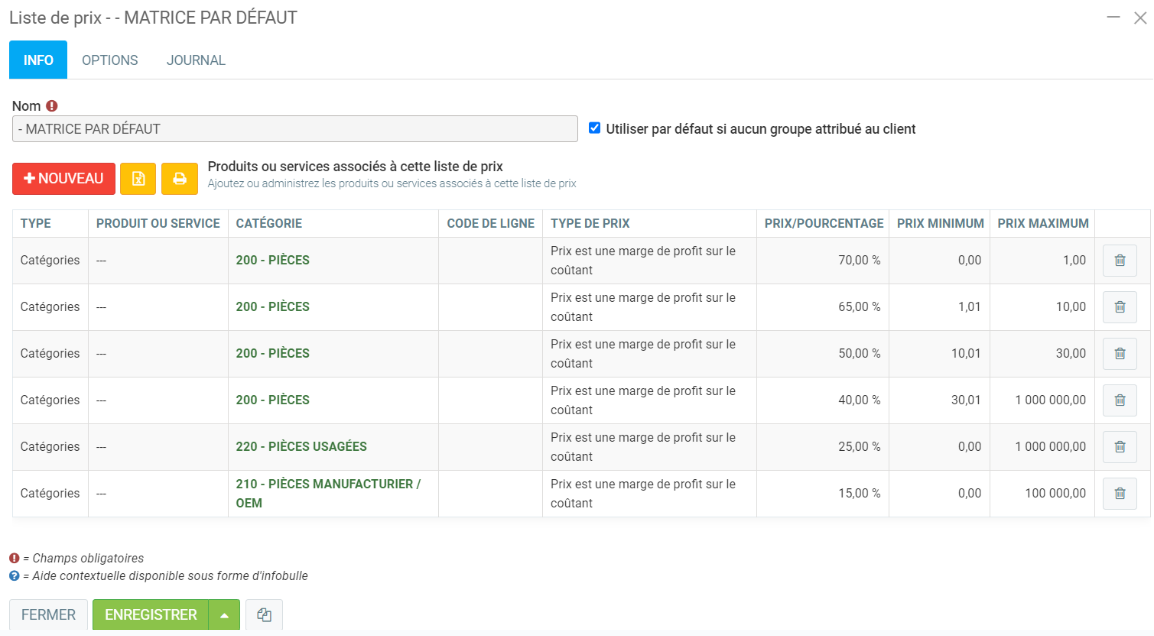Select the INFO tab

coord(38,60)
